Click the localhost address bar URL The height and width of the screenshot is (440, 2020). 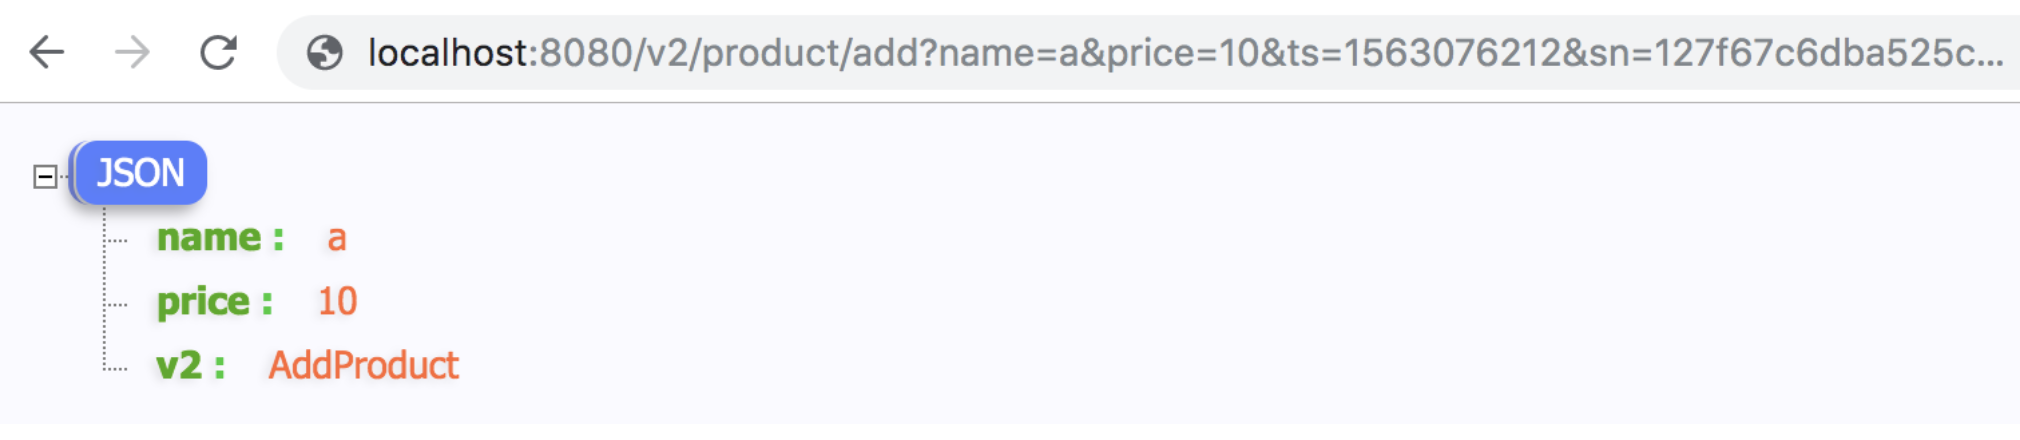(1185, 52)
